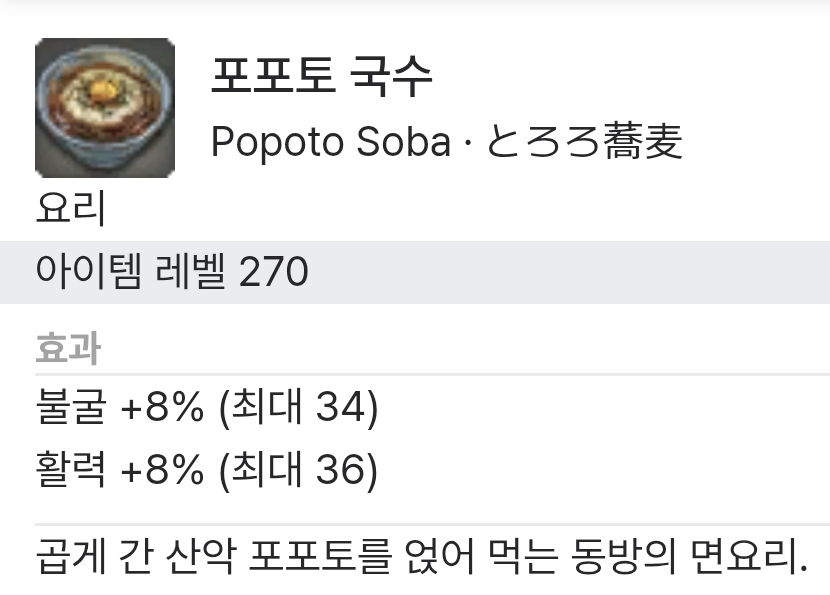Screen dimensions: 830x595
Task: Click the Popoto Soba dish icon
Action: (x=104, y=108)
